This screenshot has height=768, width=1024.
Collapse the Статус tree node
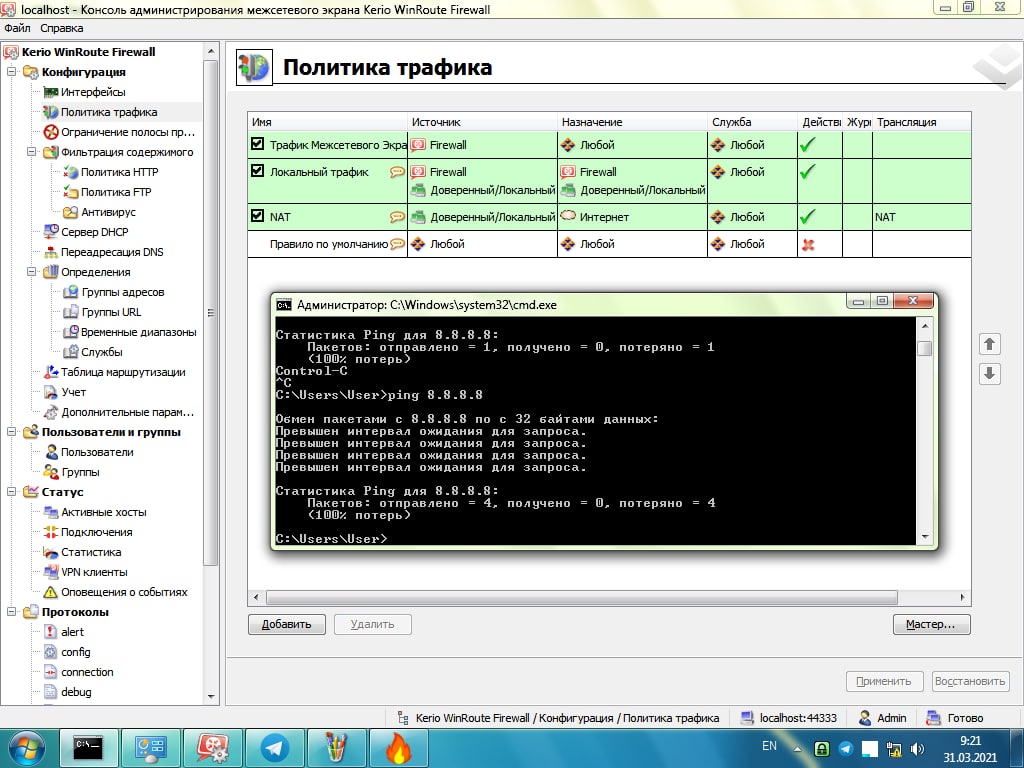11,492
